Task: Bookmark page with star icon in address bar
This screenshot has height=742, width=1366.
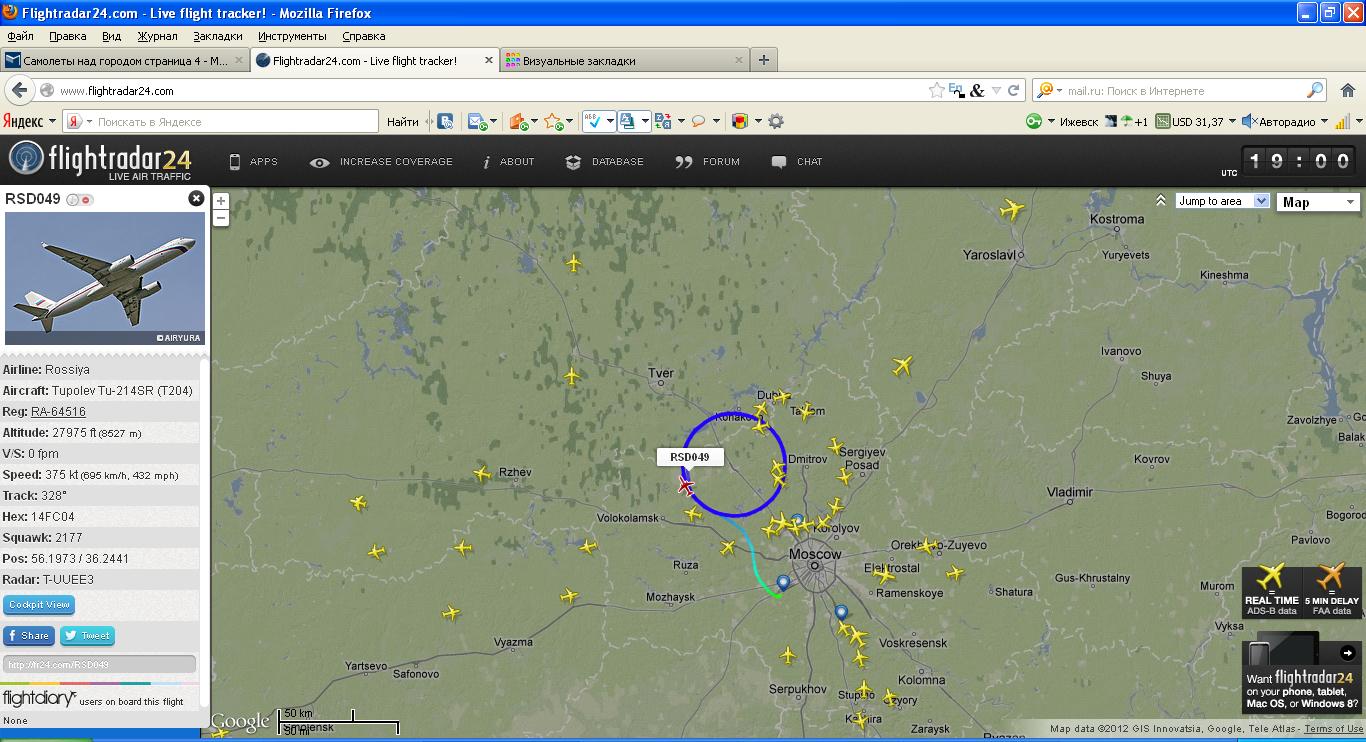Action: (x=937, y=90)
